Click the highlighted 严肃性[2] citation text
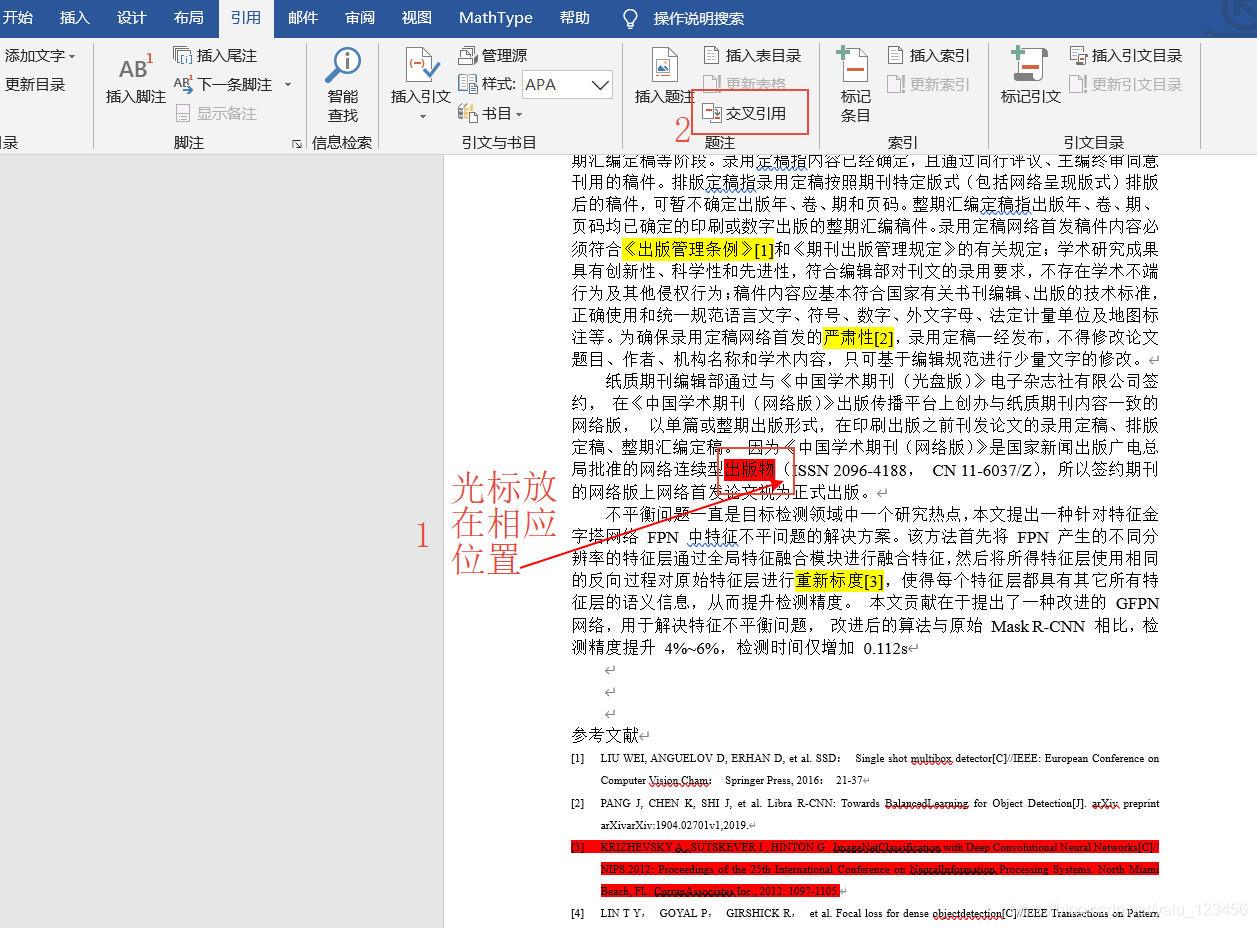 coord(859,337)
